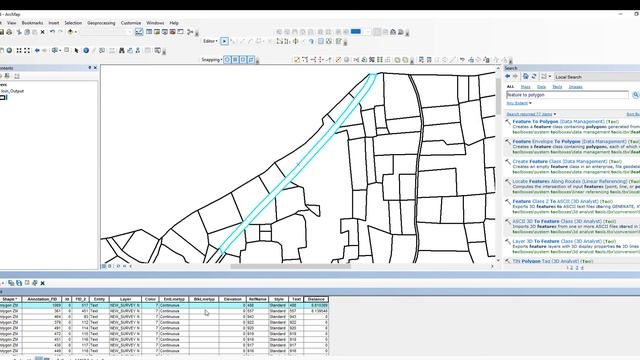Click the Undo arrow icon
This screenshot has height=360, width=640.
52,32
